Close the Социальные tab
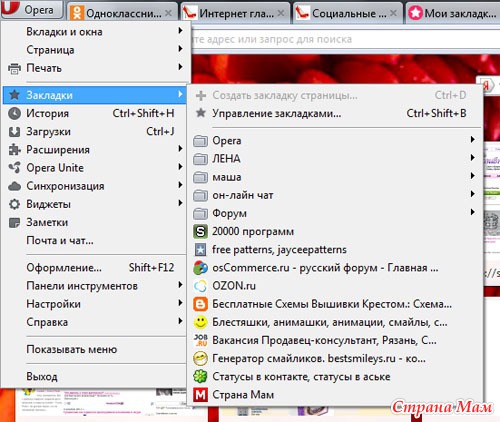 point(394,13)
